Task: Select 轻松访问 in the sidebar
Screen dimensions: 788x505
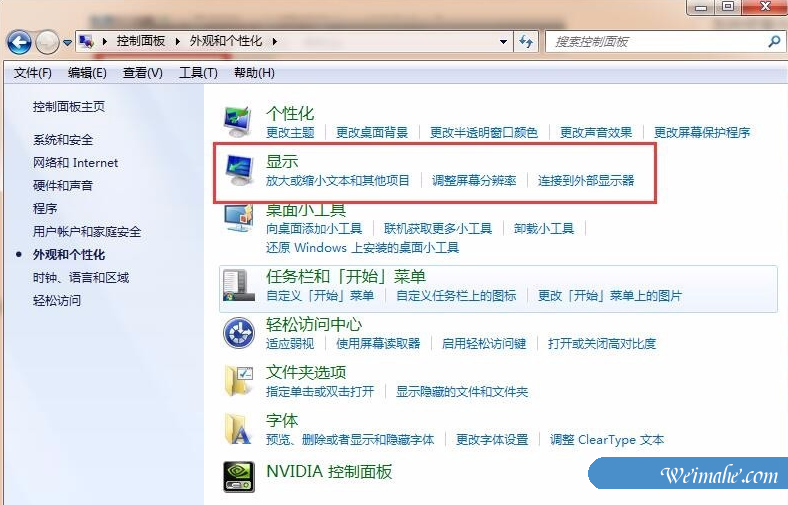Action: [x=57, y=300]
